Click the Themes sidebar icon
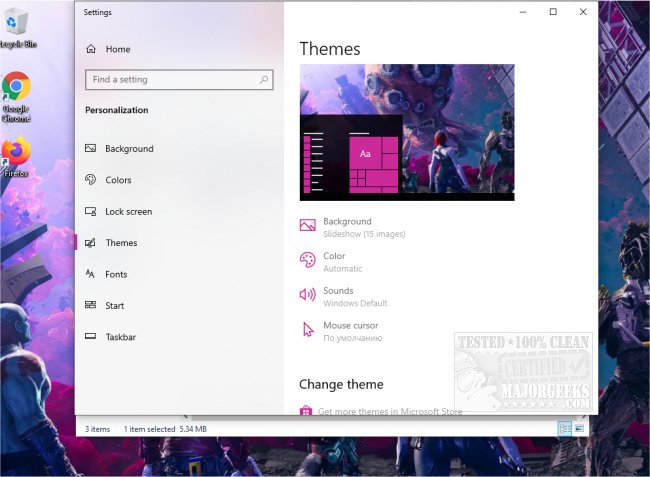Screen dimensions: 650x477 [x=91, y=243]
